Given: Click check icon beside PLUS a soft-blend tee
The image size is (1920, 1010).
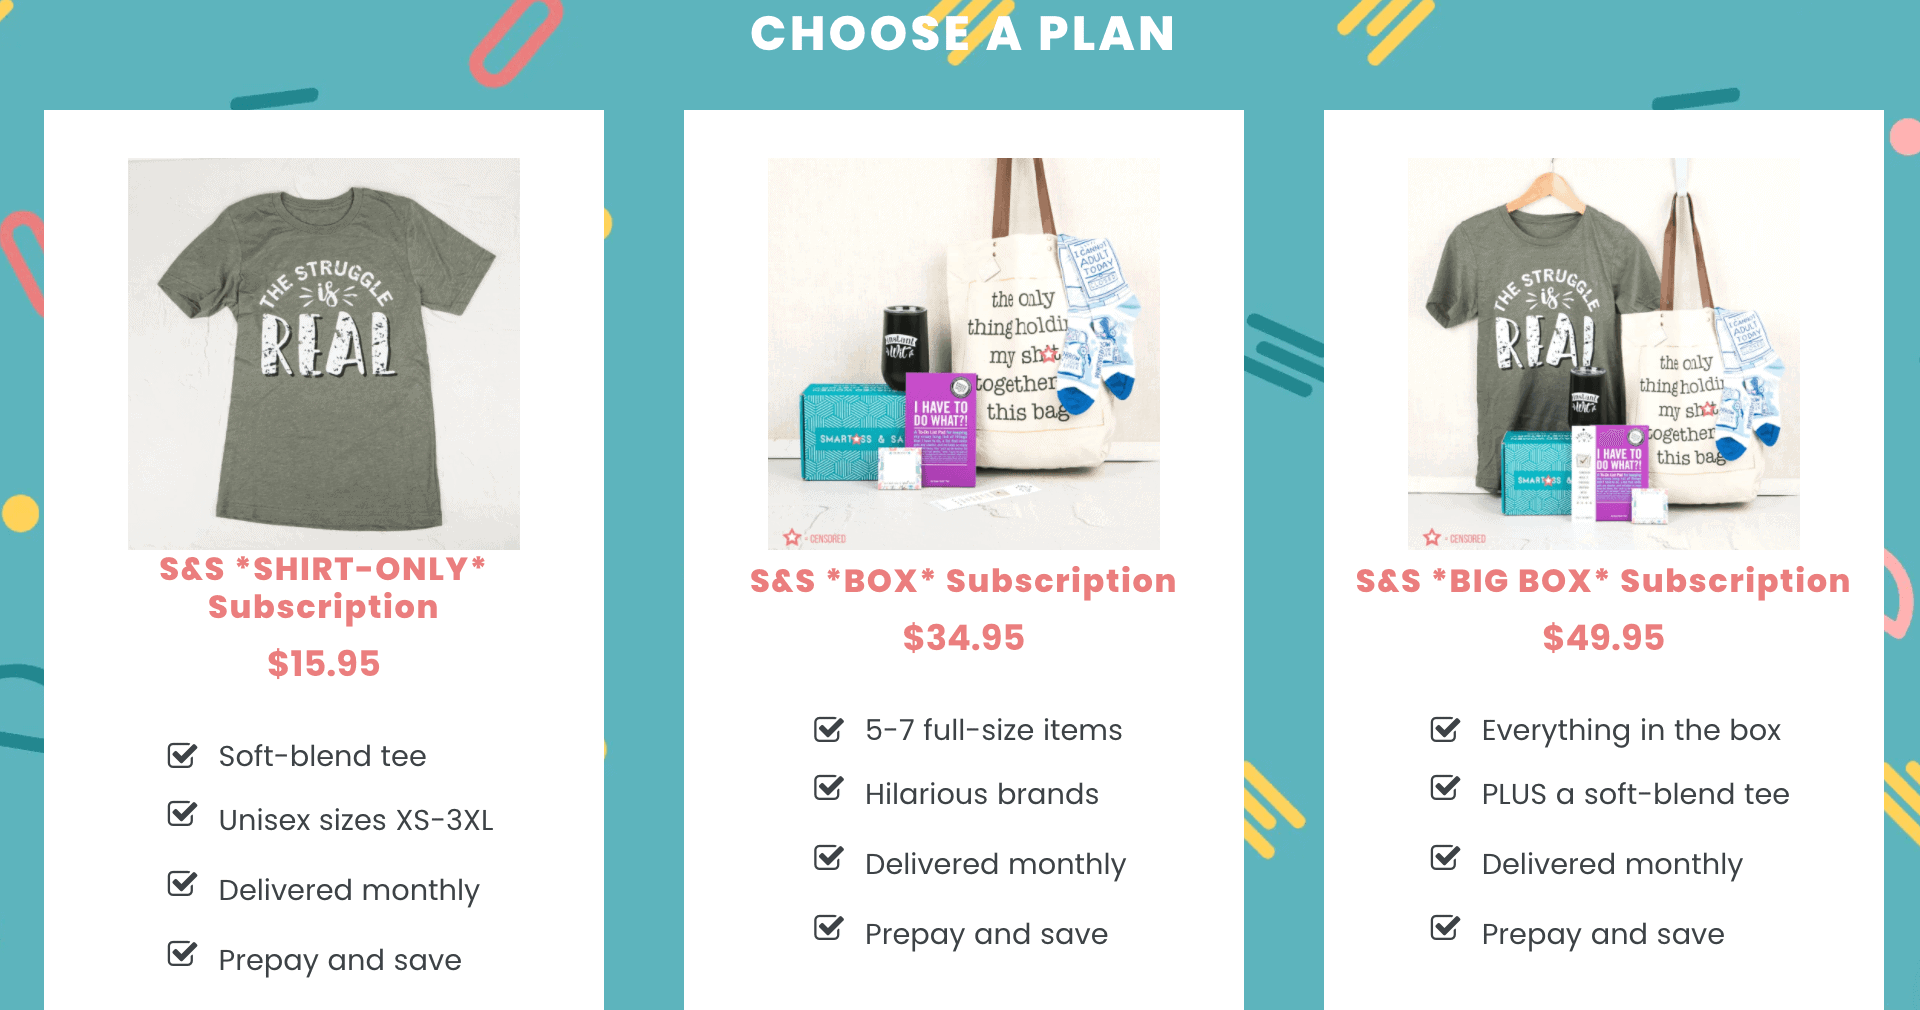Looking at the screenshot, I should [x=1446, y=788].
